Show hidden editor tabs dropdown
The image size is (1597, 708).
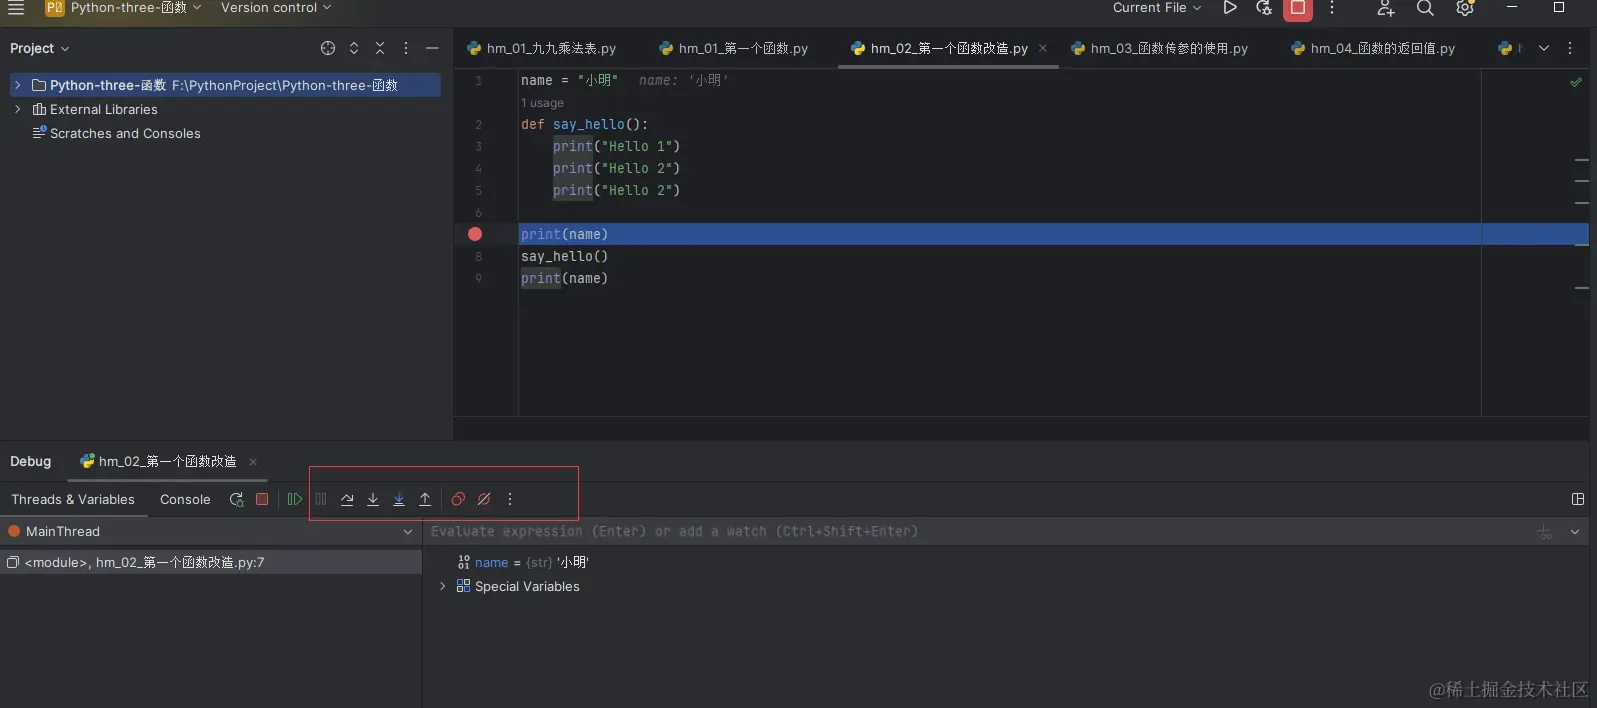click(1544, 48)
